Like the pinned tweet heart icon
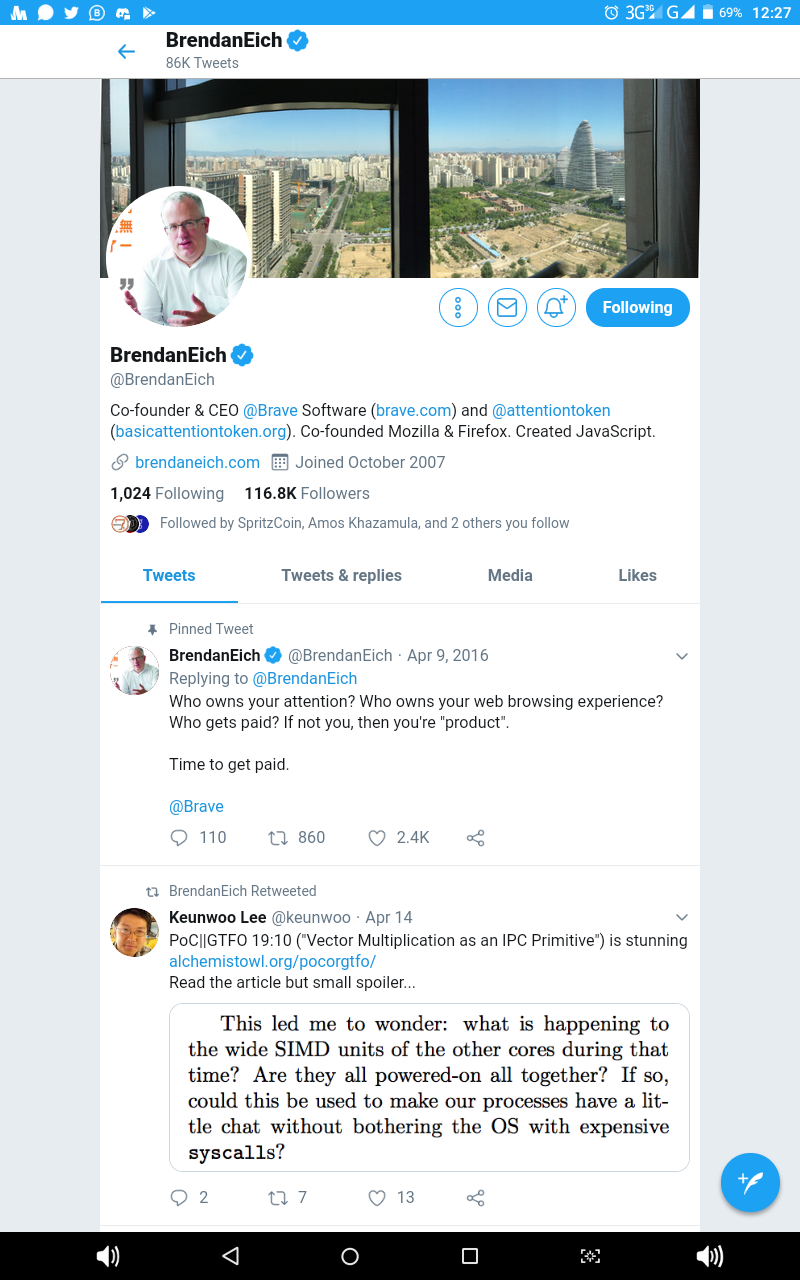 (377, 838)
